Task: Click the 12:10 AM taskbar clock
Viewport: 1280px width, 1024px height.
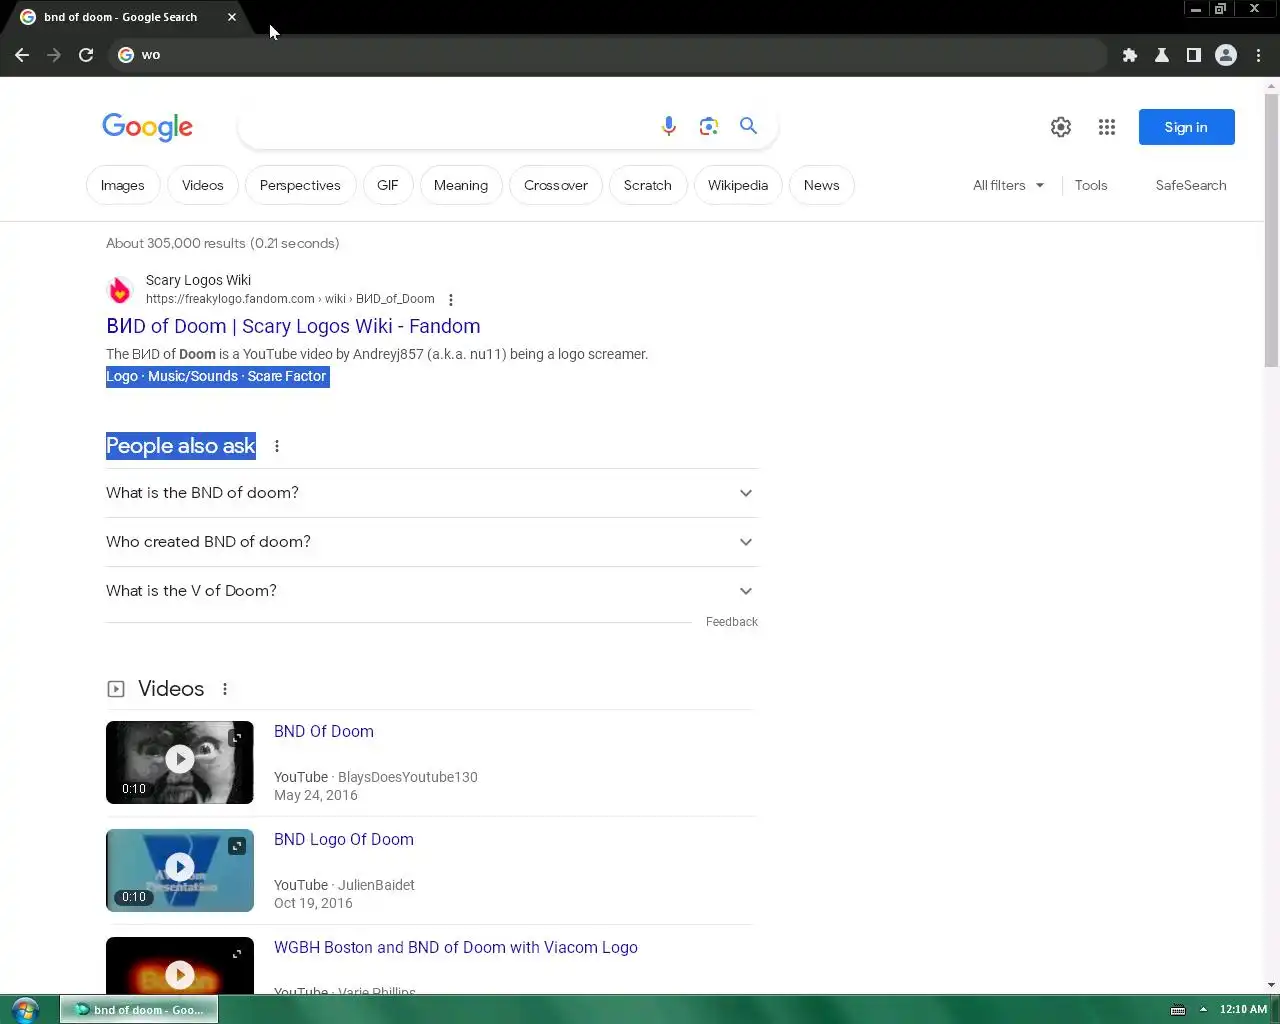Action: 1243,1010
